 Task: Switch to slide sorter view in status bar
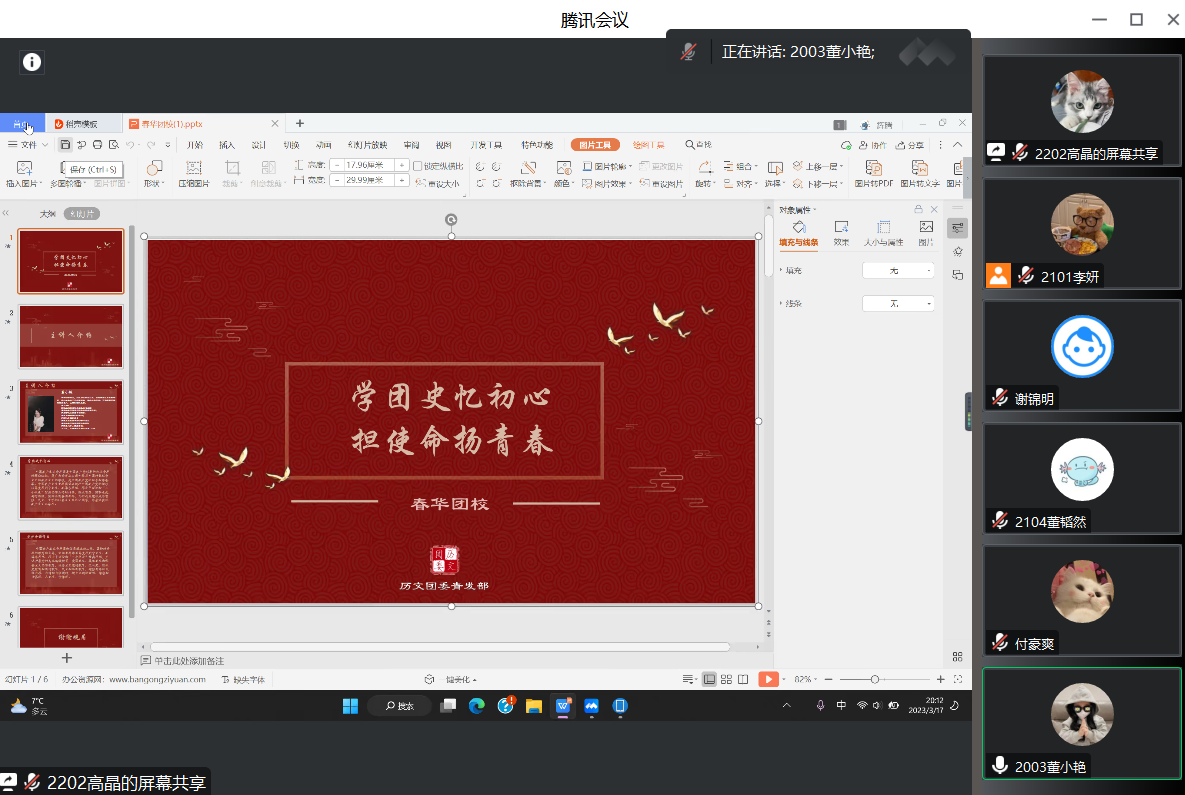pyautogui.click(x=727, y=679)
